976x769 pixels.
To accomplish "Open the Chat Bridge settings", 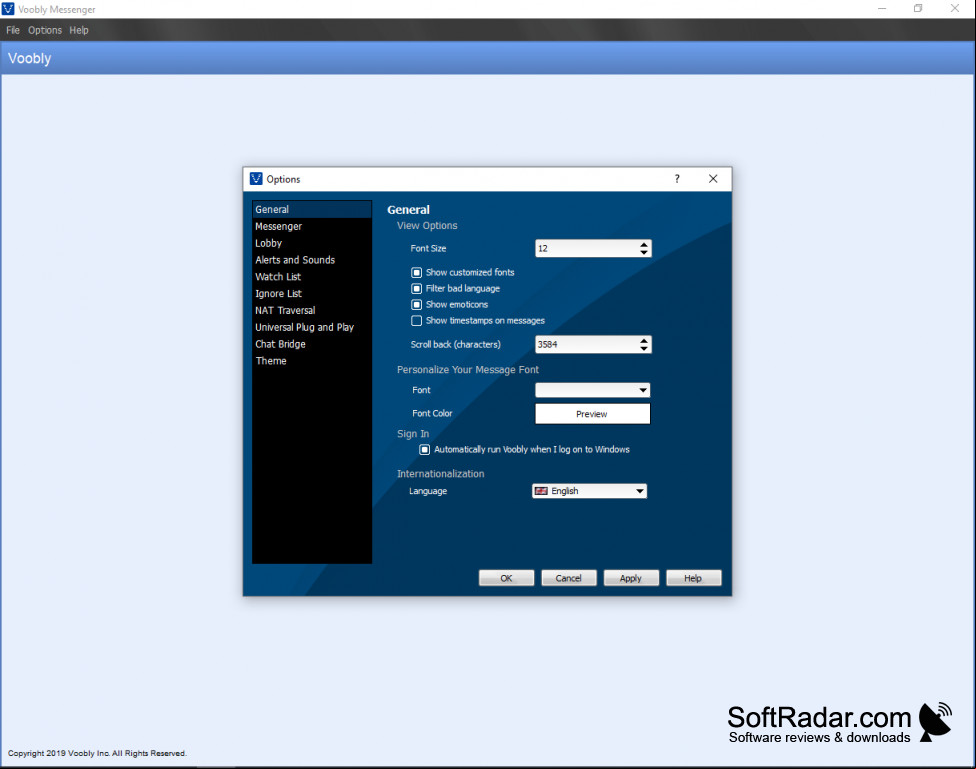I will (312, 344).
